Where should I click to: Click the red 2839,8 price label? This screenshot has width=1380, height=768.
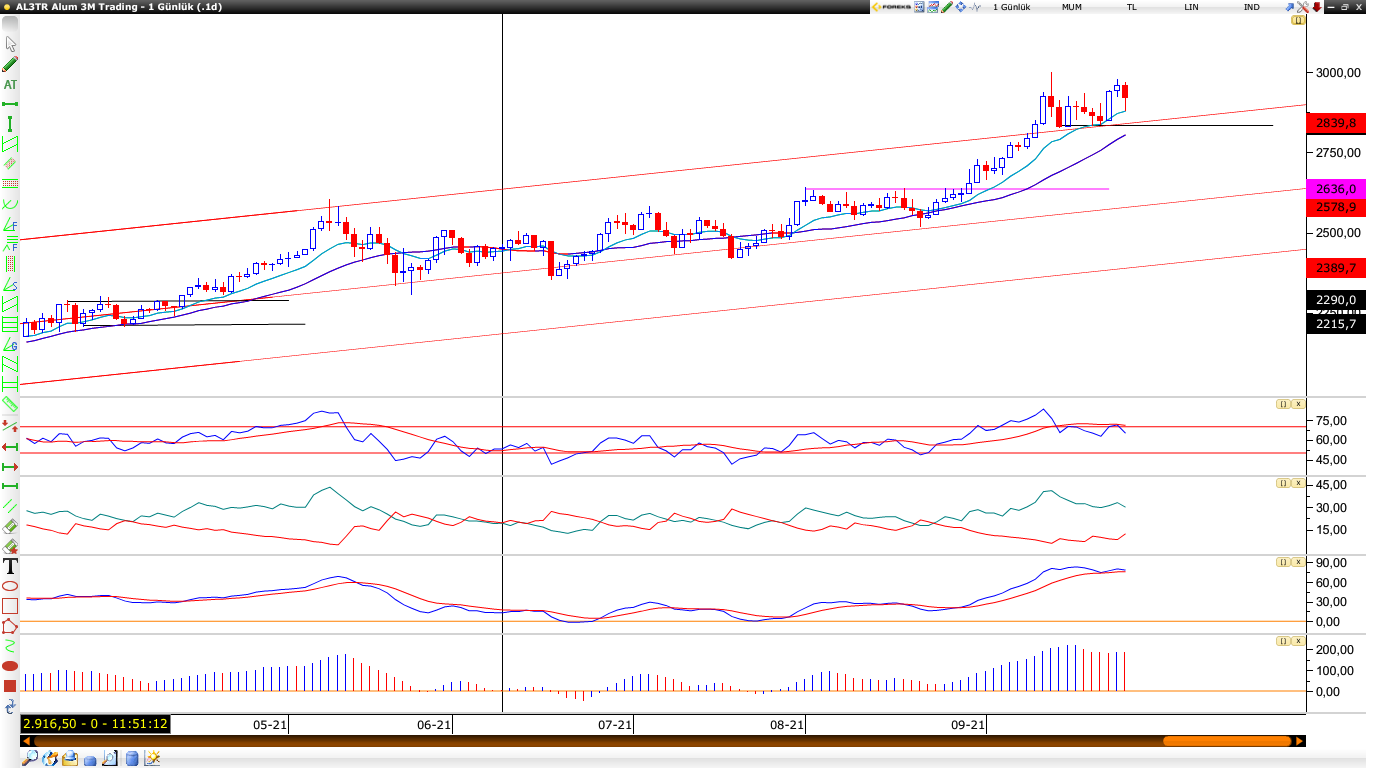[x=1336, y=123]
